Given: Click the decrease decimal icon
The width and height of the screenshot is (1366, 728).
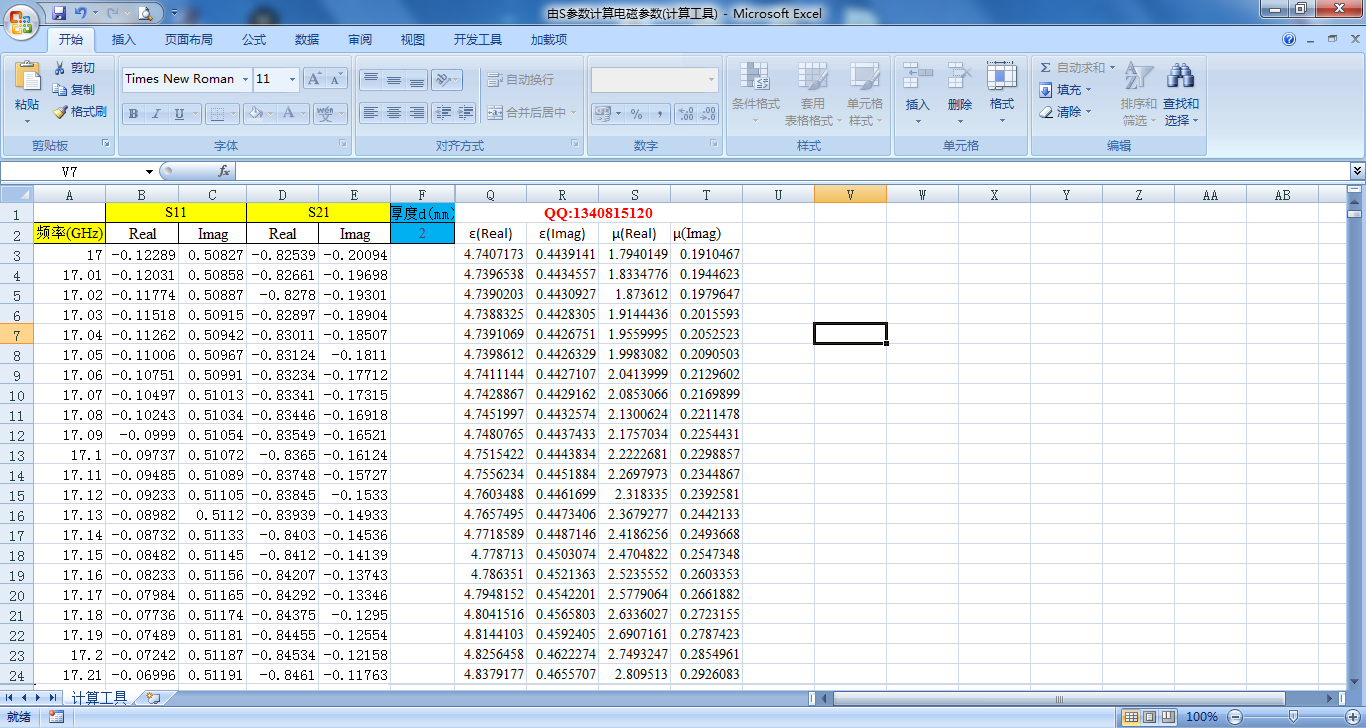Looking at the screenshot, I should click(x=708, y=114).
